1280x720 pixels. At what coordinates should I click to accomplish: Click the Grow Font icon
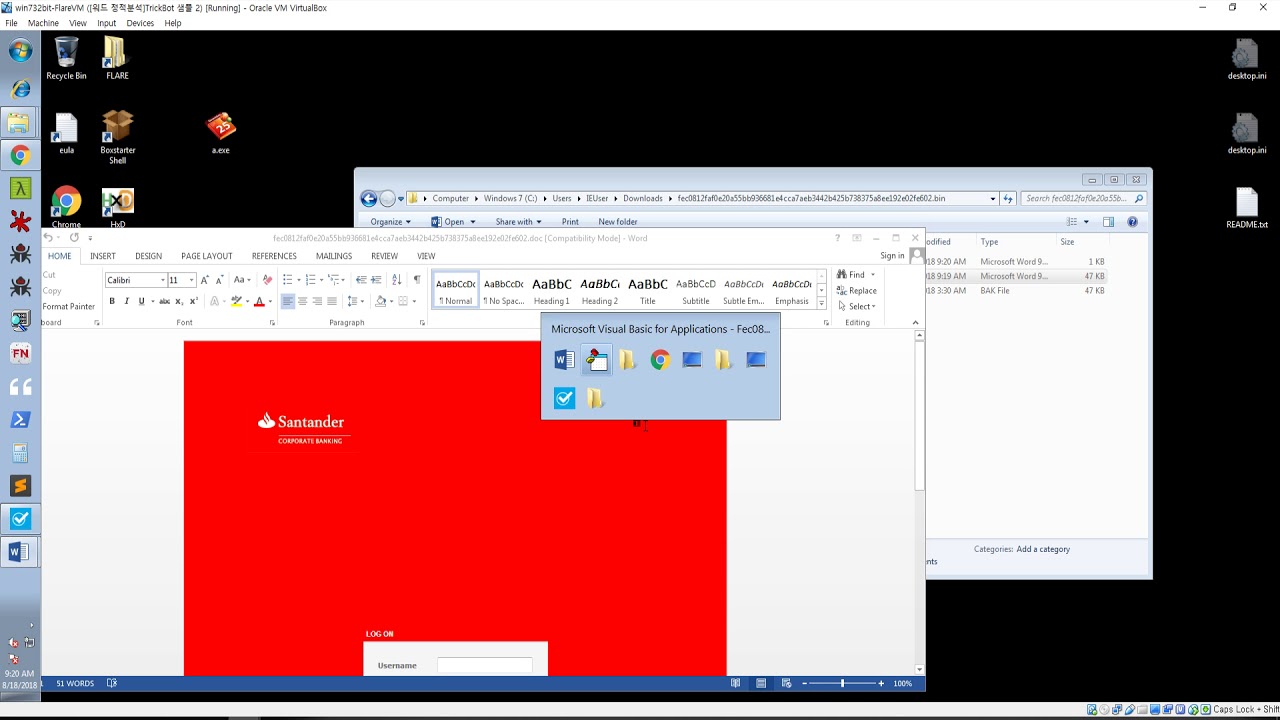pos(205,280)
